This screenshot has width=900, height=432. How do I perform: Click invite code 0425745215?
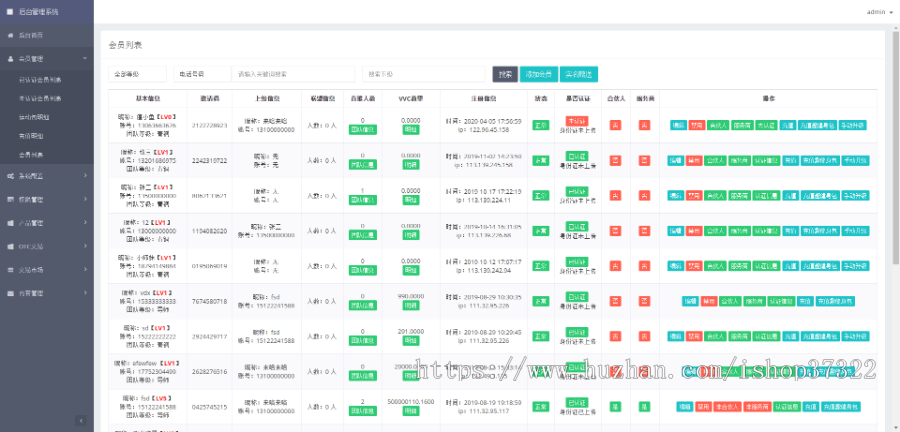(210, 406)
